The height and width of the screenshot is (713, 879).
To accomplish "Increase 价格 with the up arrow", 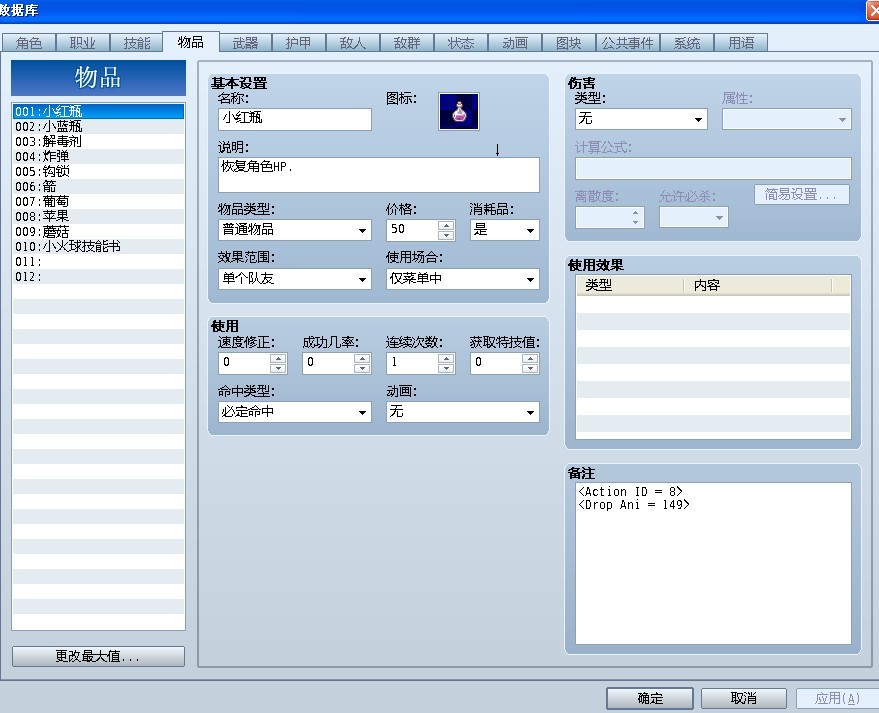I will 446,225.
